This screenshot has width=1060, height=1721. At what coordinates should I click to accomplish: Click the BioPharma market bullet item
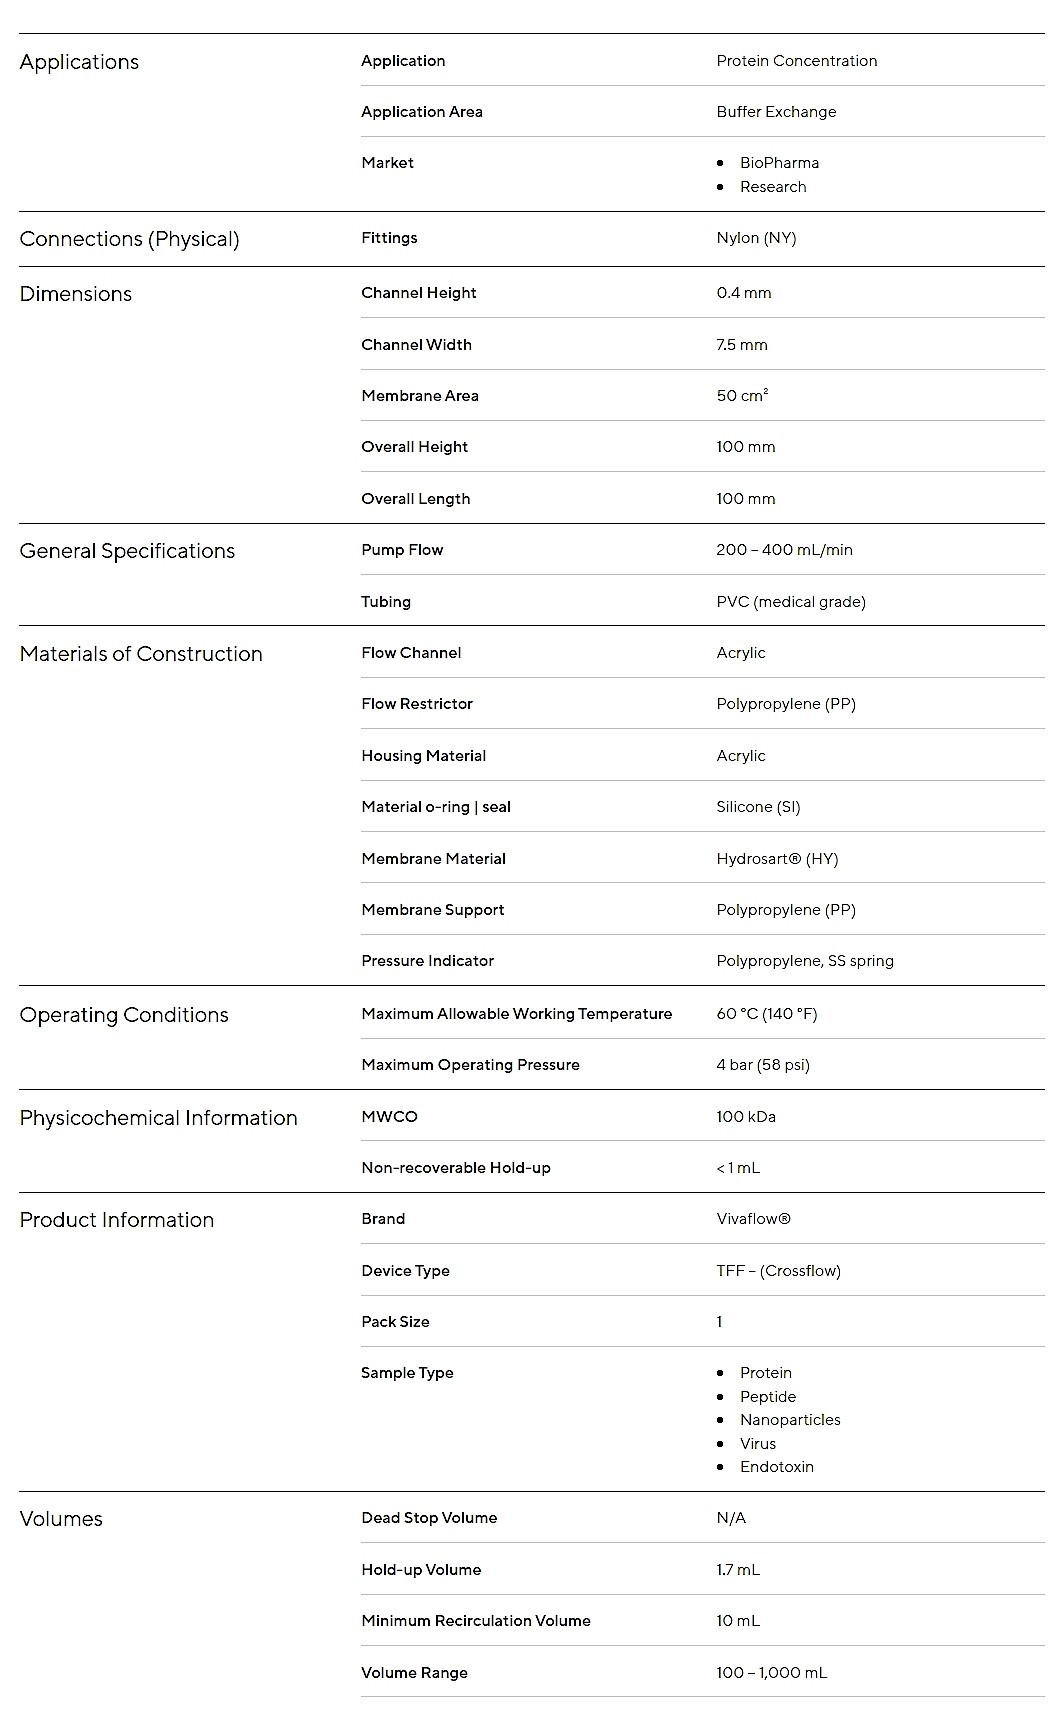(x=779, y=163)
